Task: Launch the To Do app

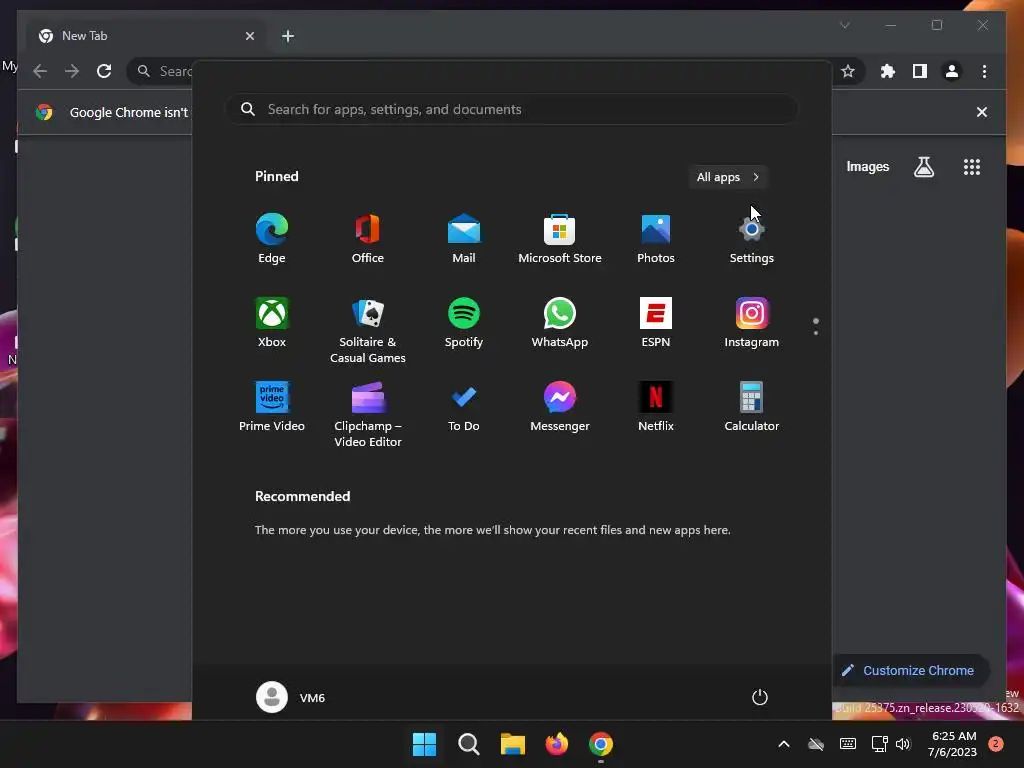Action: (464, 407)
